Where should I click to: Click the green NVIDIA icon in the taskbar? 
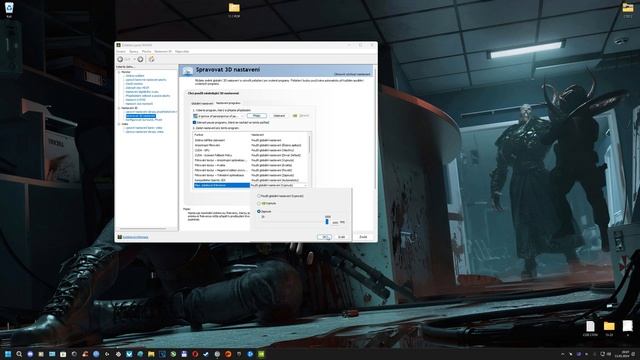[x=261, y=354]
